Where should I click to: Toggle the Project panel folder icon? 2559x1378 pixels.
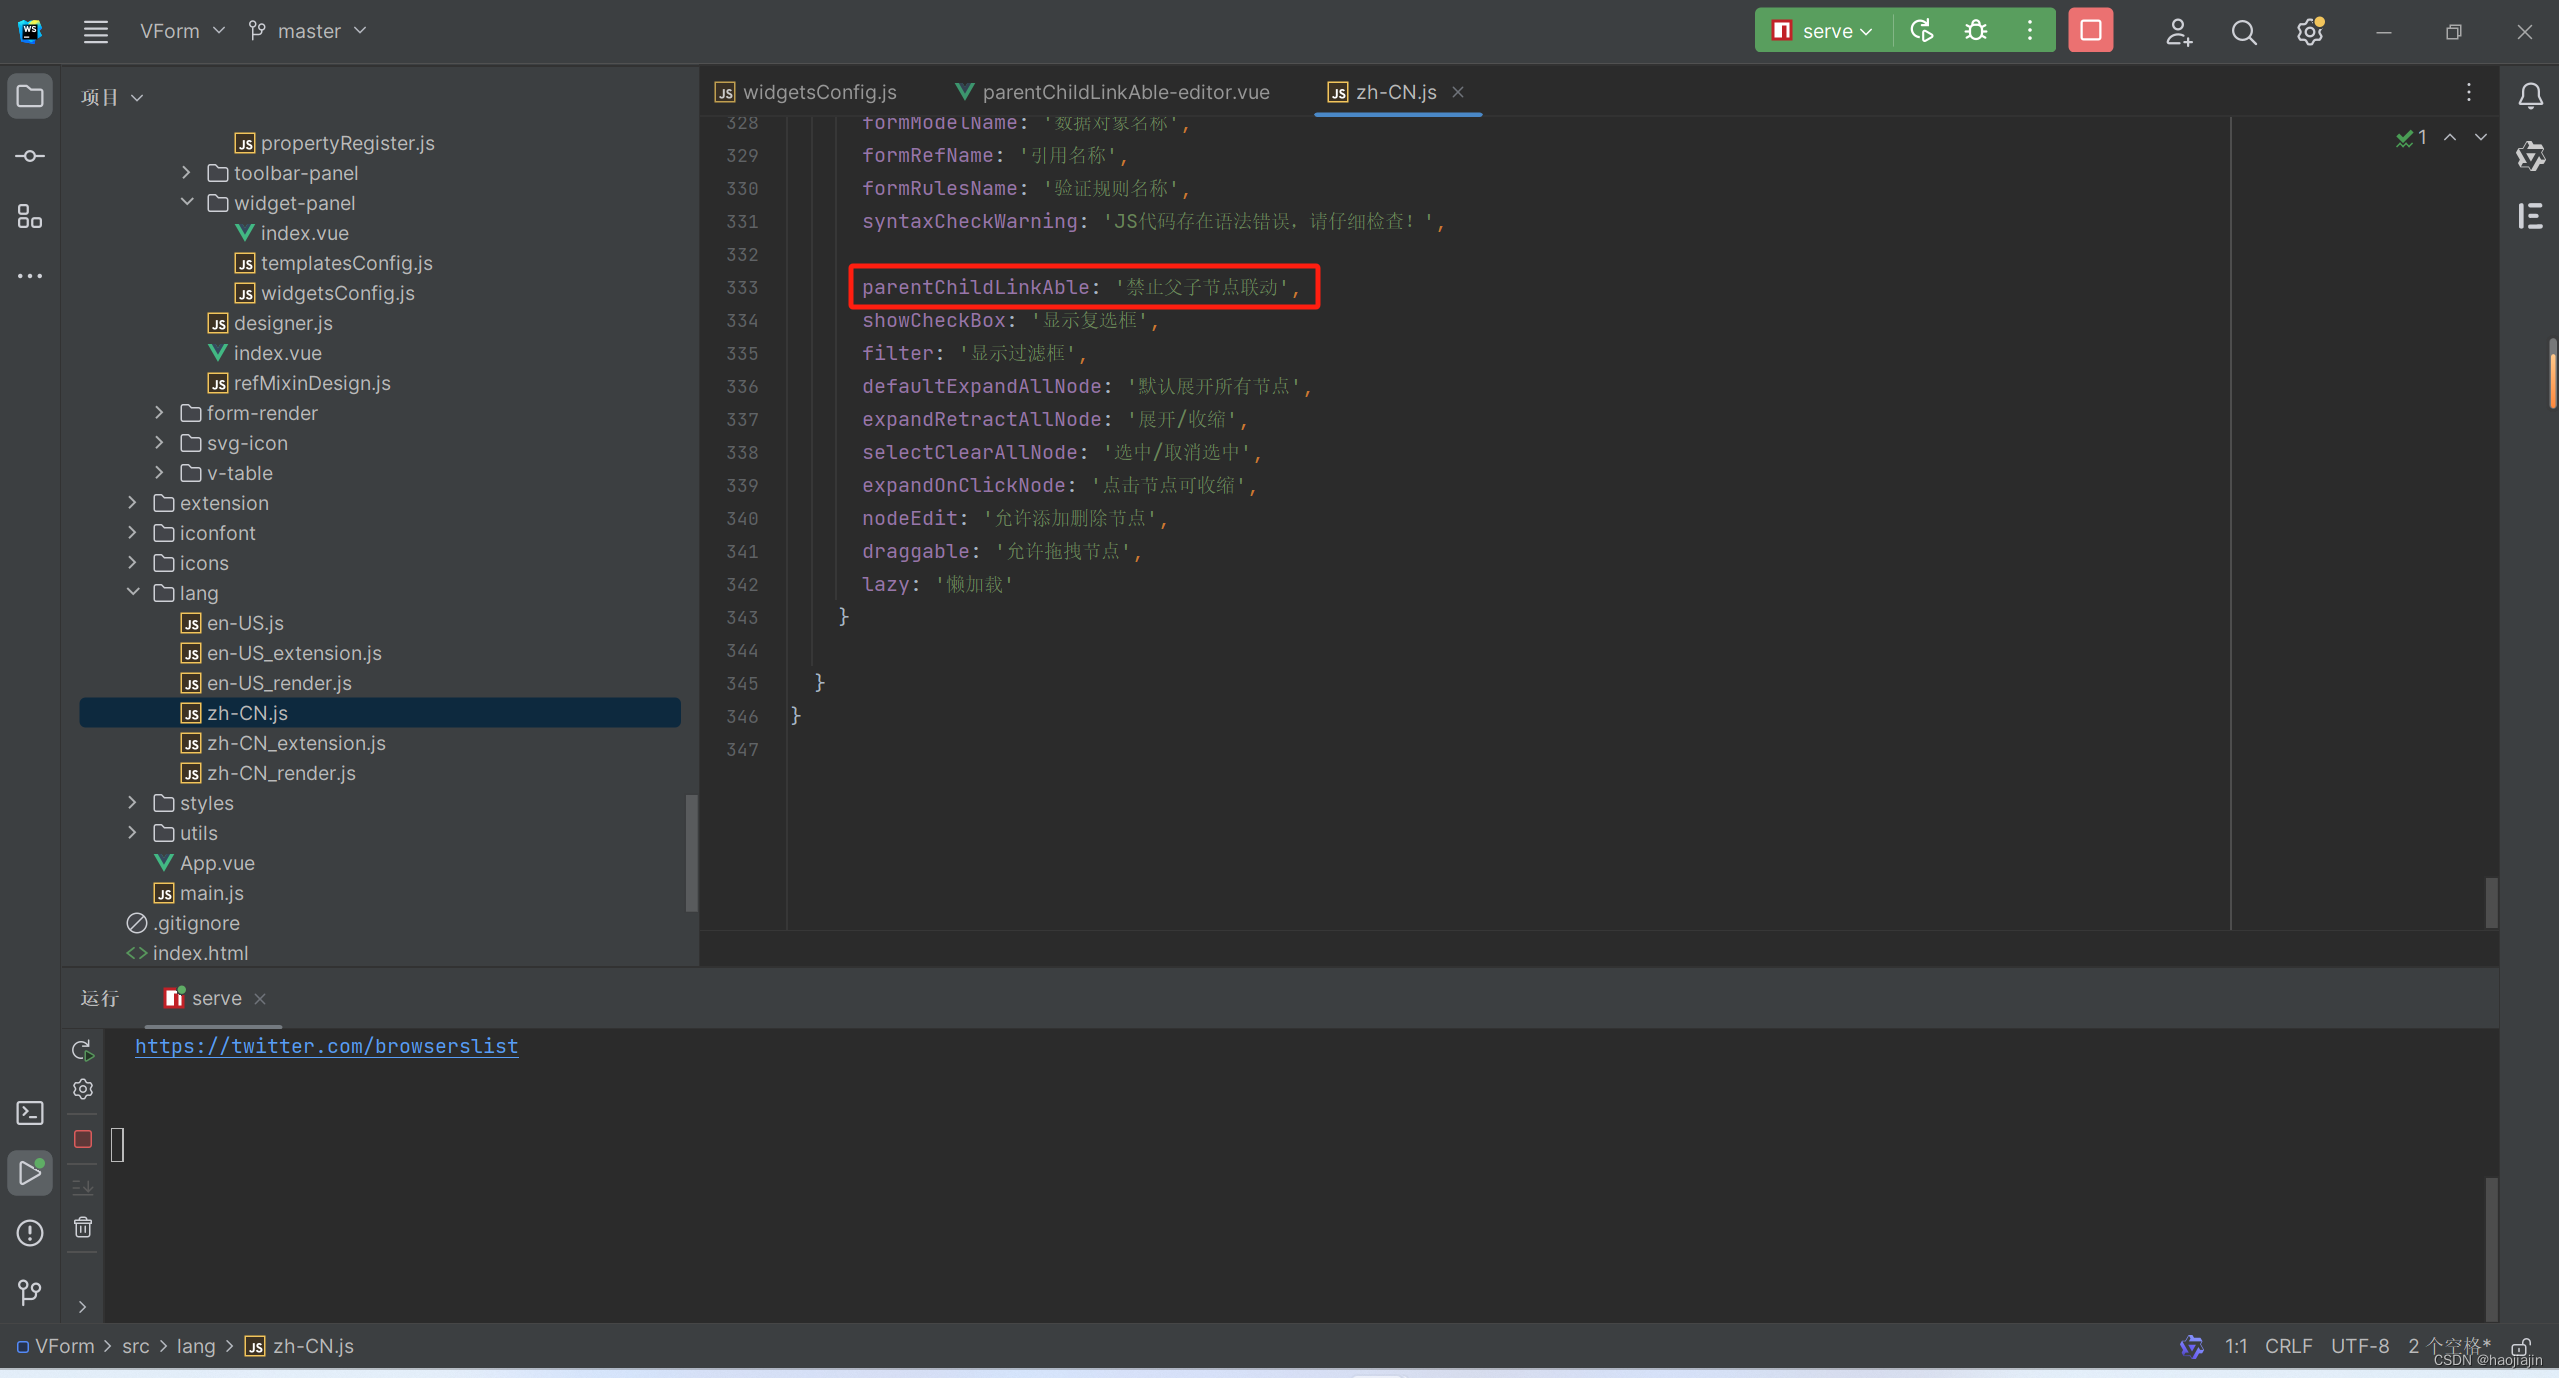pyautogui.click(x=30, y=97)
